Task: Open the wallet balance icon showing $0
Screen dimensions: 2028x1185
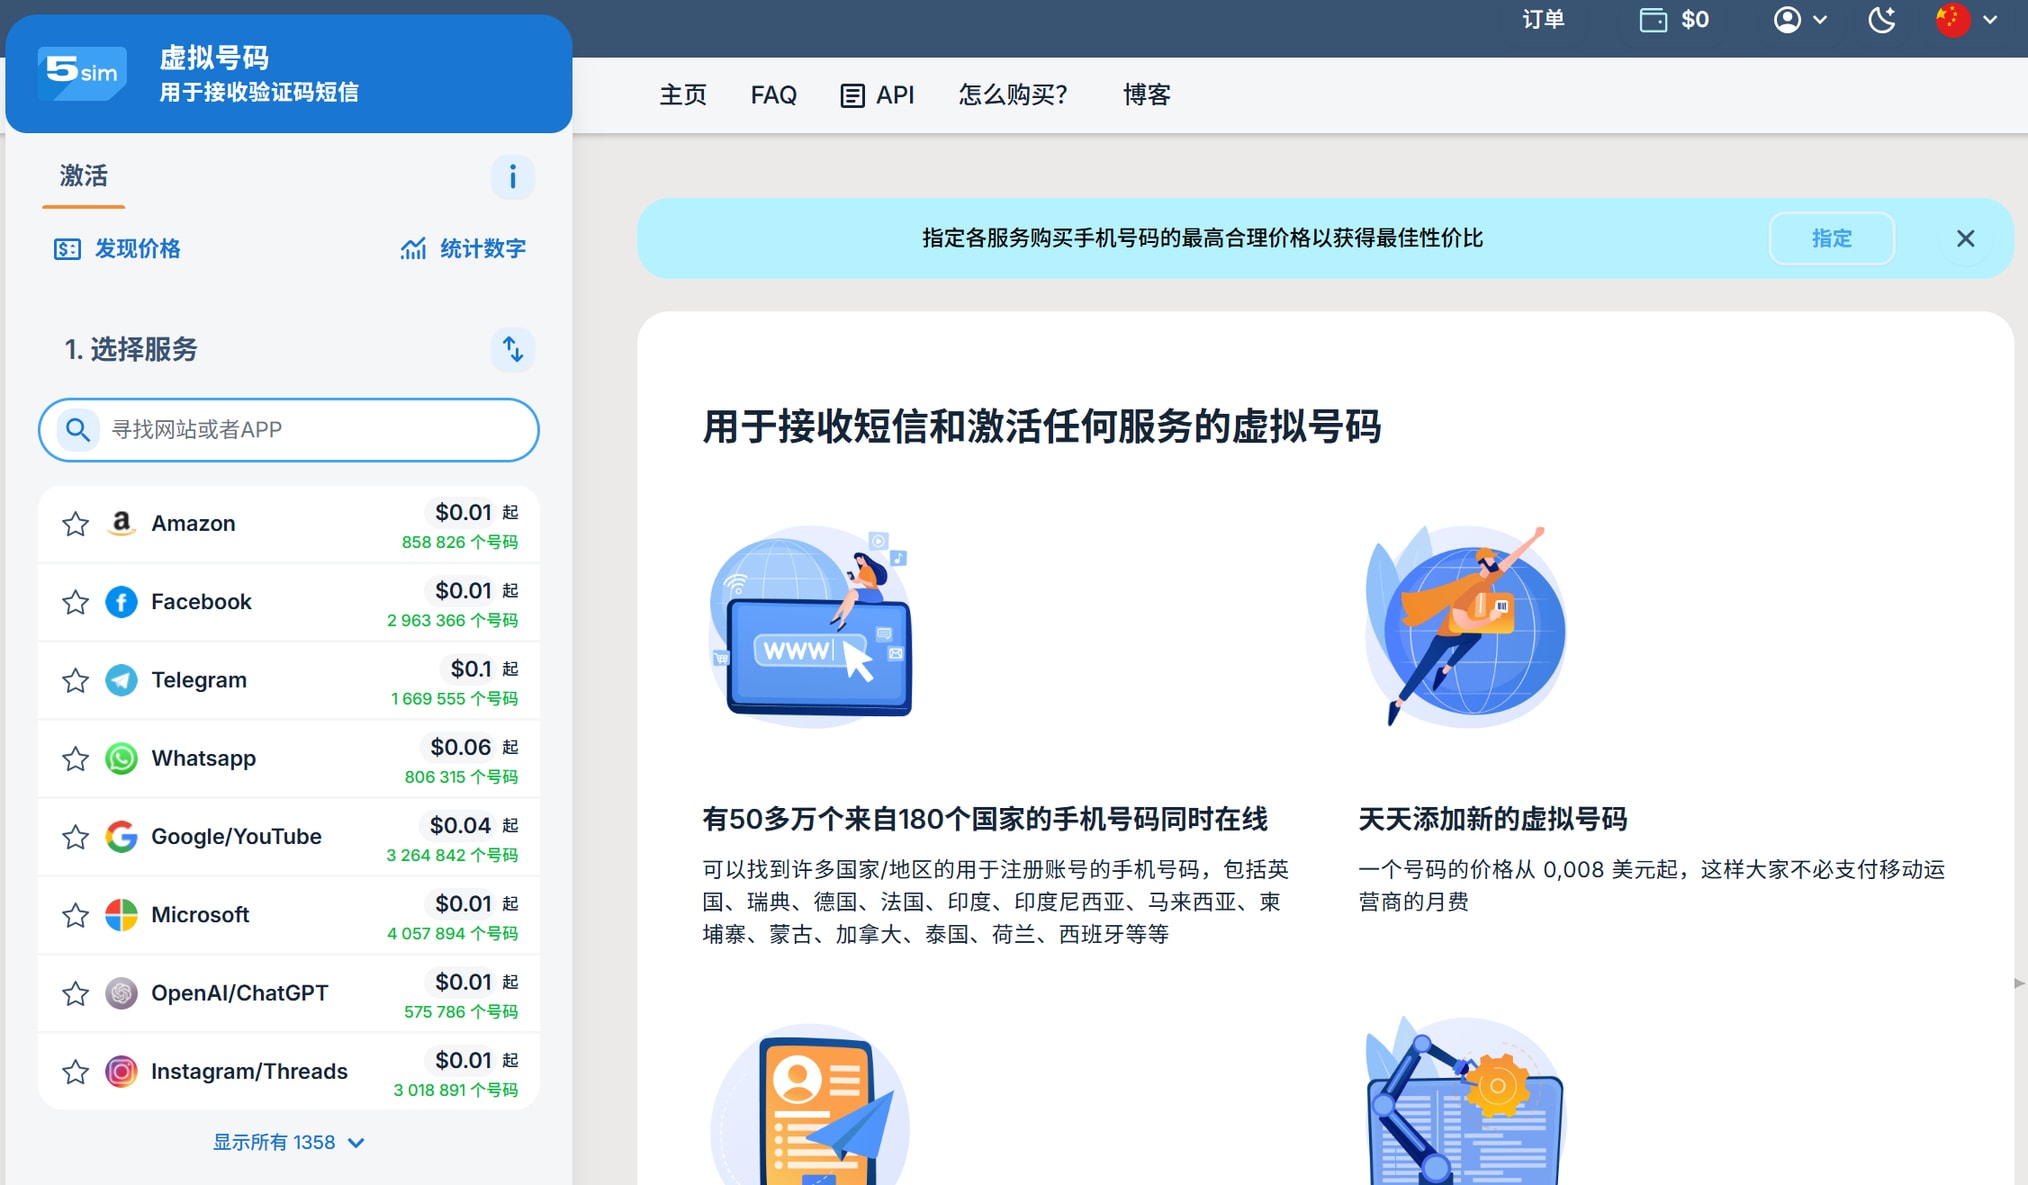Action: coord(1653,20)
